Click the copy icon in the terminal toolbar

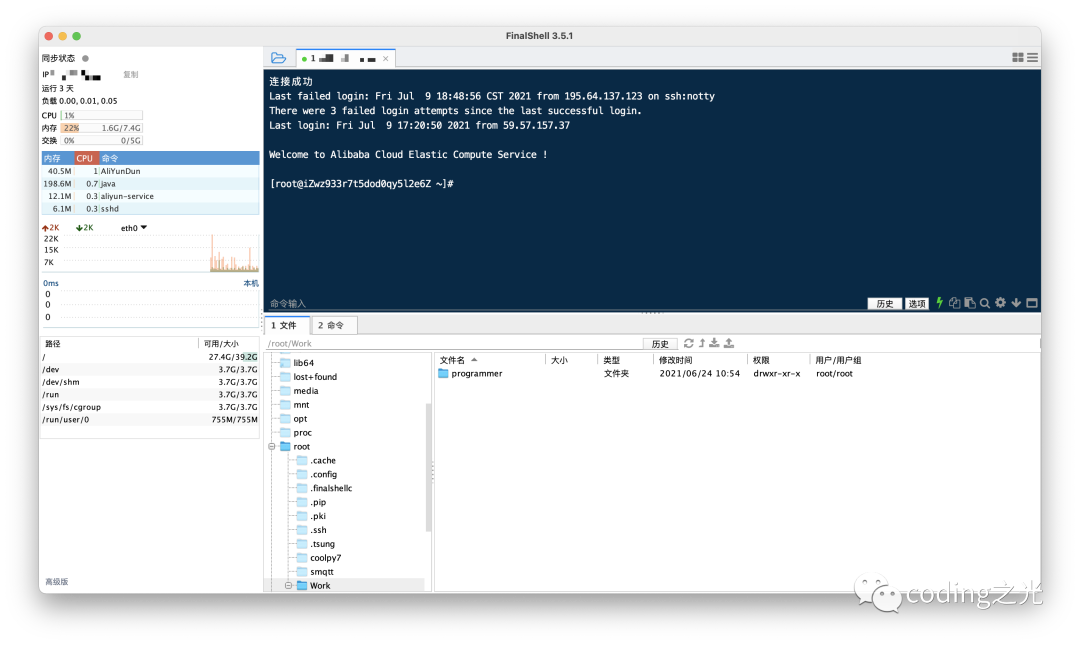click(x=955, y=303)
